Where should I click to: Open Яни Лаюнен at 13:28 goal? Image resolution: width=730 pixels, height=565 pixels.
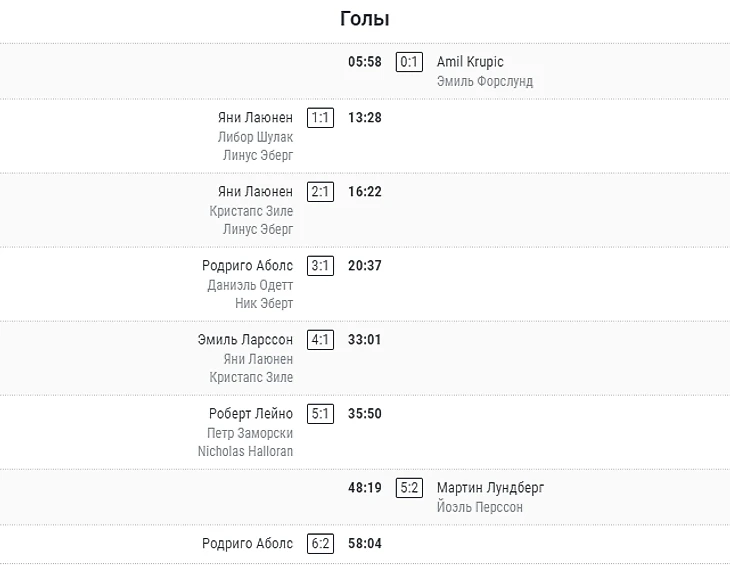tap(255, 117)
